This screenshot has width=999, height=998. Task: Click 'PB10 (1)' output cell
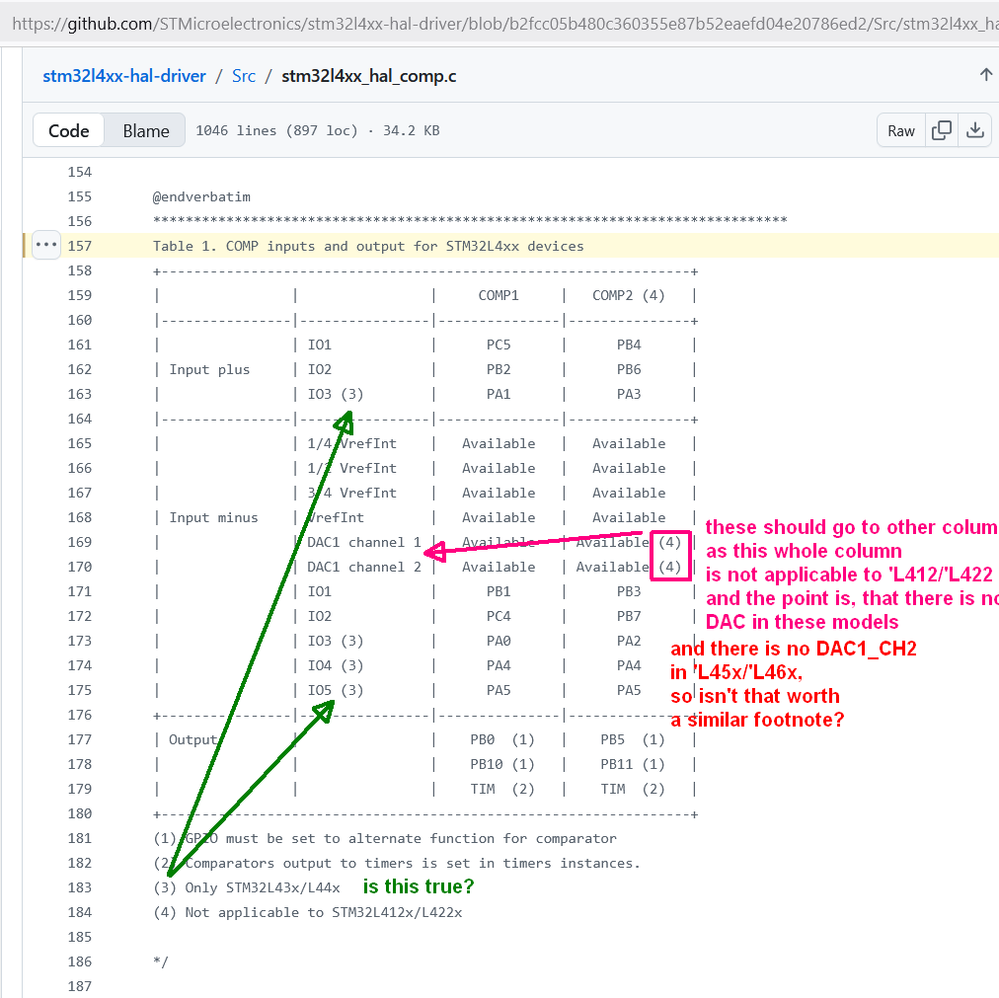(502, 764)
